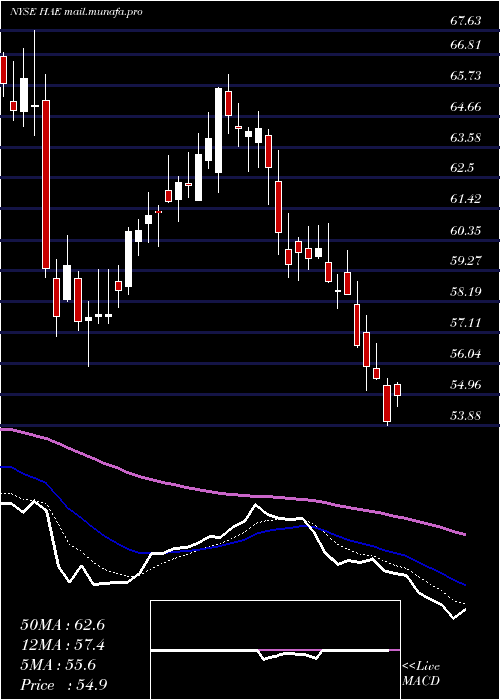Click the 12MA : 57.4 readout

click(62, 645)
